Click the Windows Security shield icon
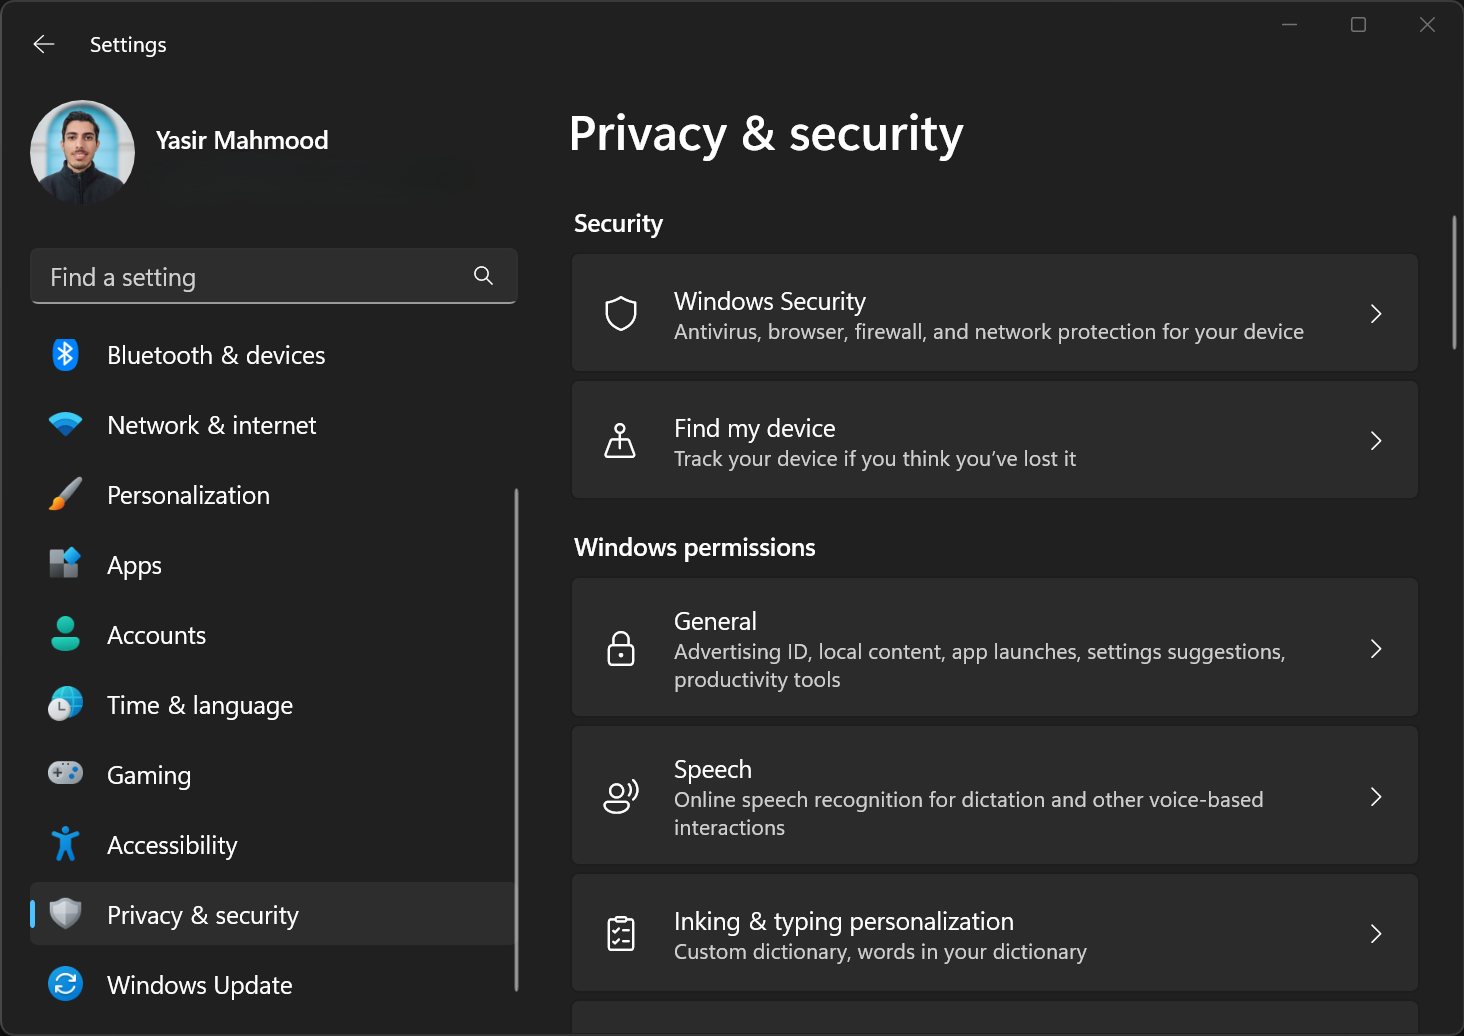The width and height of the screenshot is (1464, 1036). click(x=621, y=314)
